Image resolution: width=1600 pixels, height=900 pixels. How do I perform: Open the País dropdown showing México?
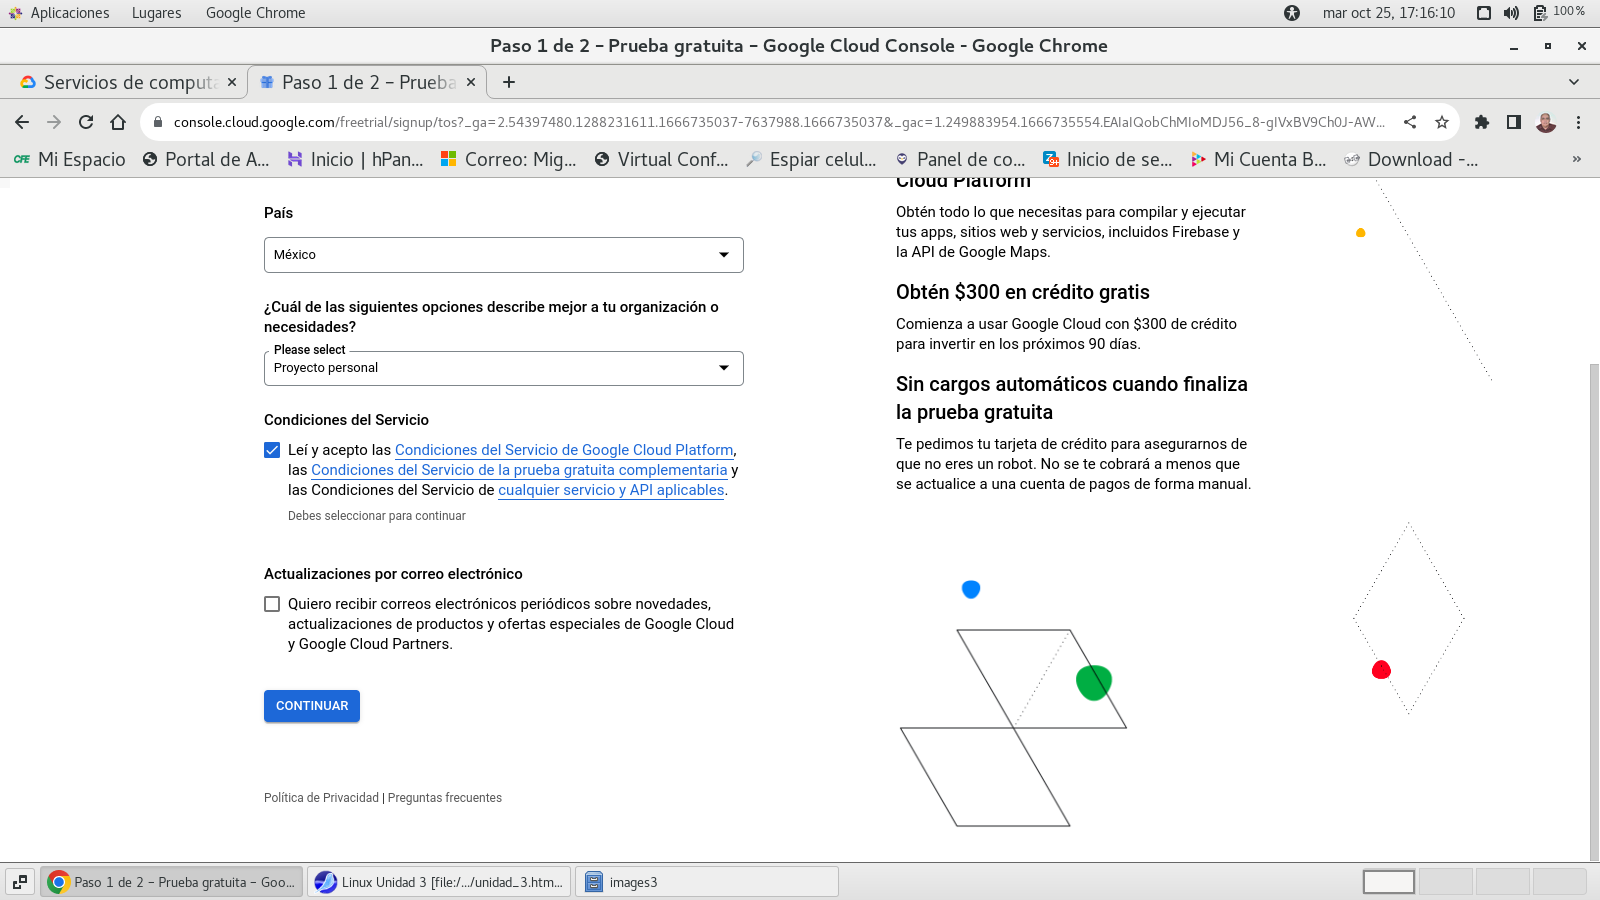pos(503,255)
